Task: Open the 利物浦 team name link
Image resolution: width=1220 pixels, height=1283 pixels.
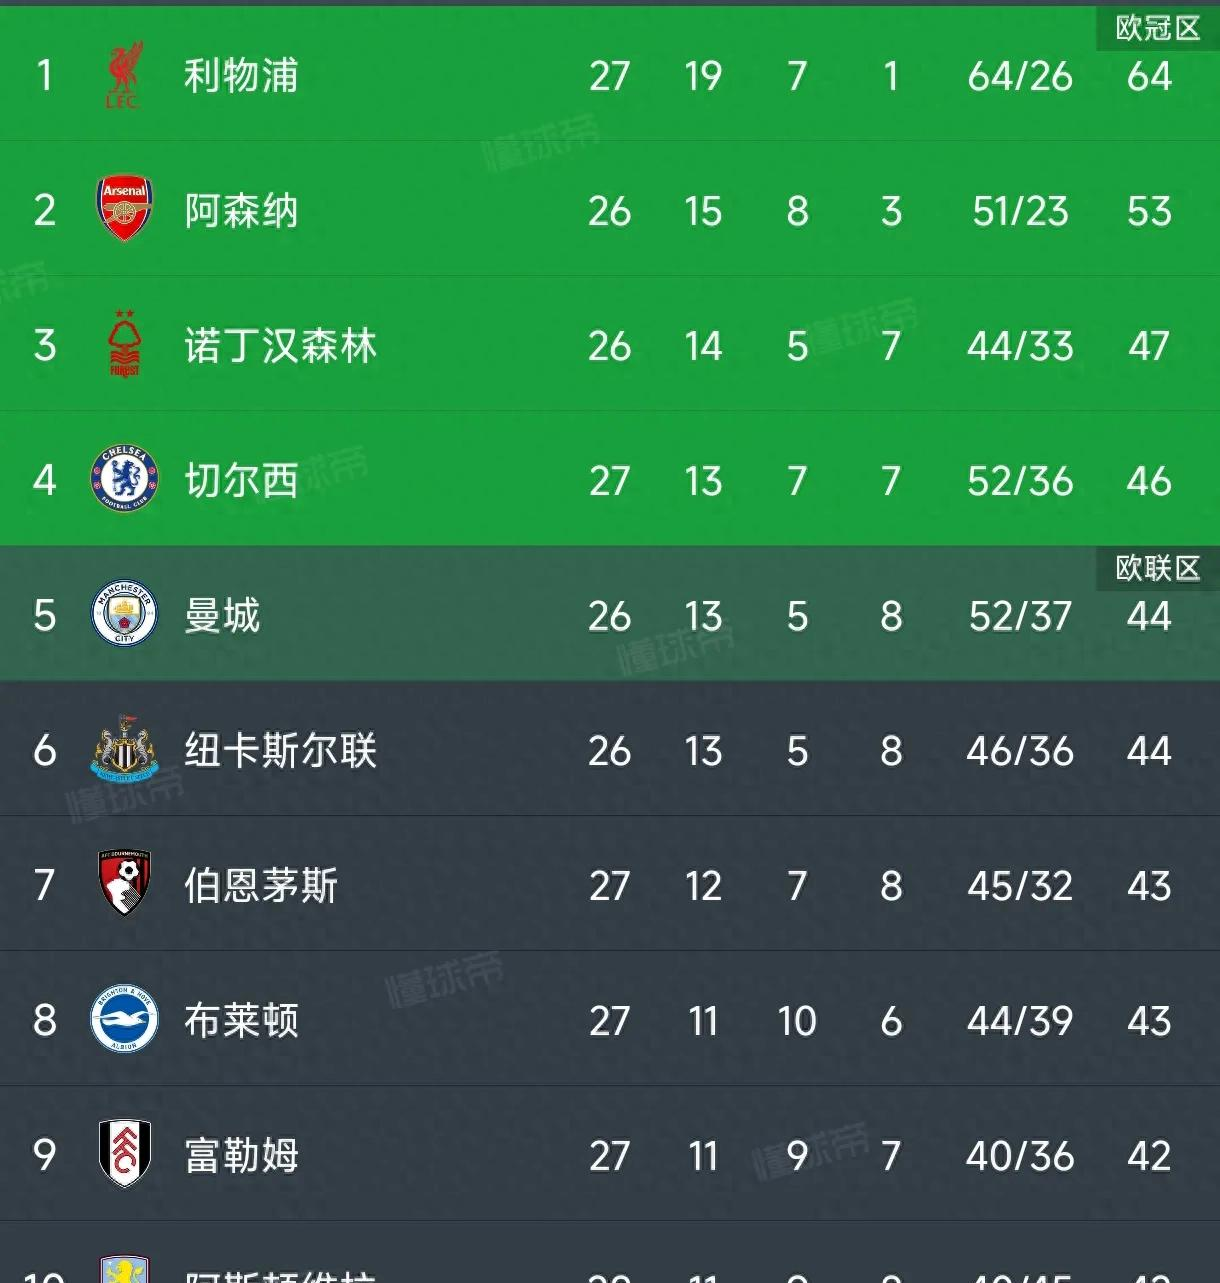Action: (x=241, y=76)
